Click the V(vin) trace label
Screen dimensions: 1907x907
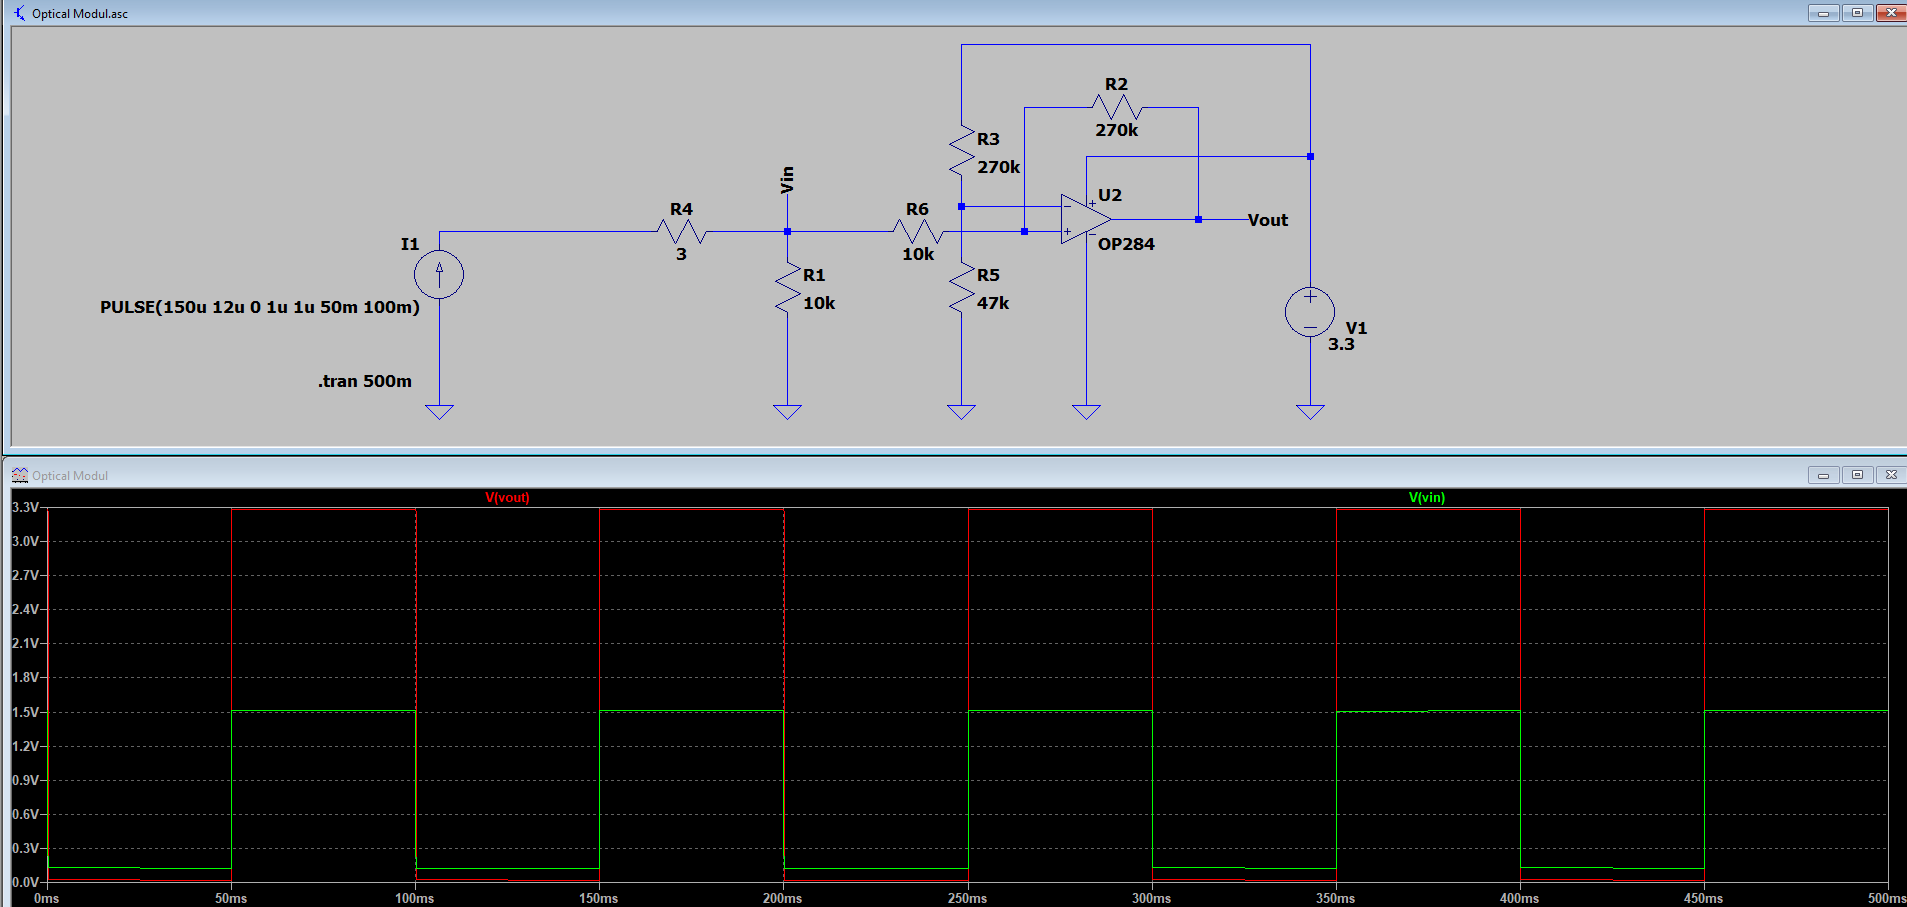[1426, 497]
